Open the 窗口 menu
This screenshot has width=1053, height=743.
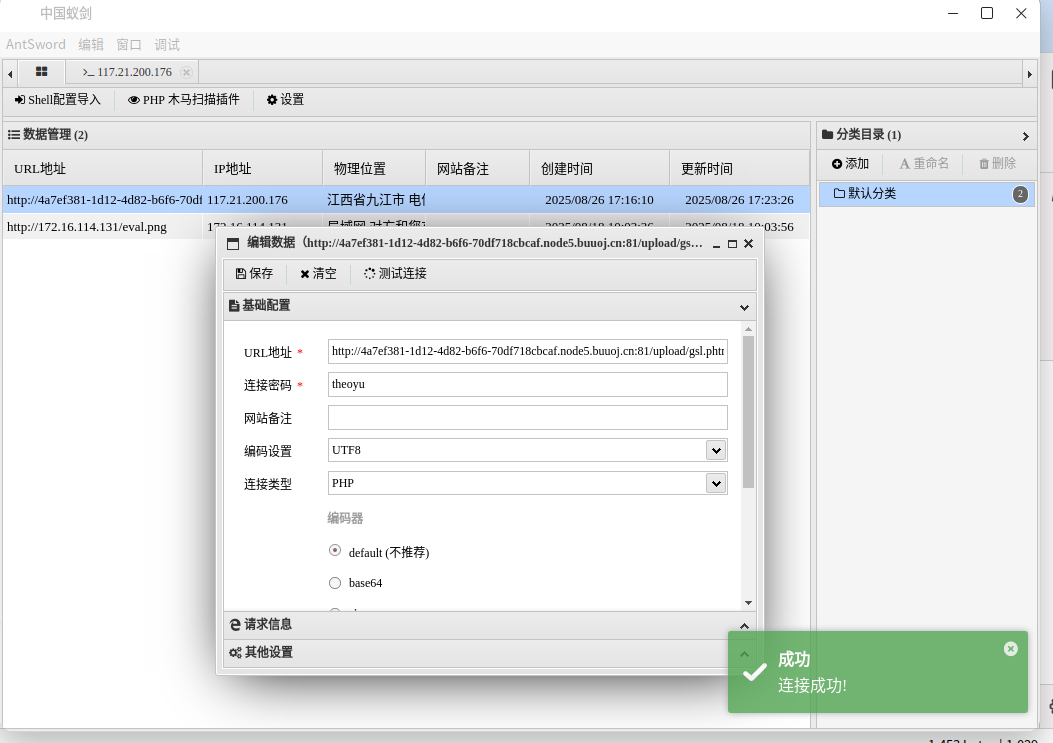point(129,44)
